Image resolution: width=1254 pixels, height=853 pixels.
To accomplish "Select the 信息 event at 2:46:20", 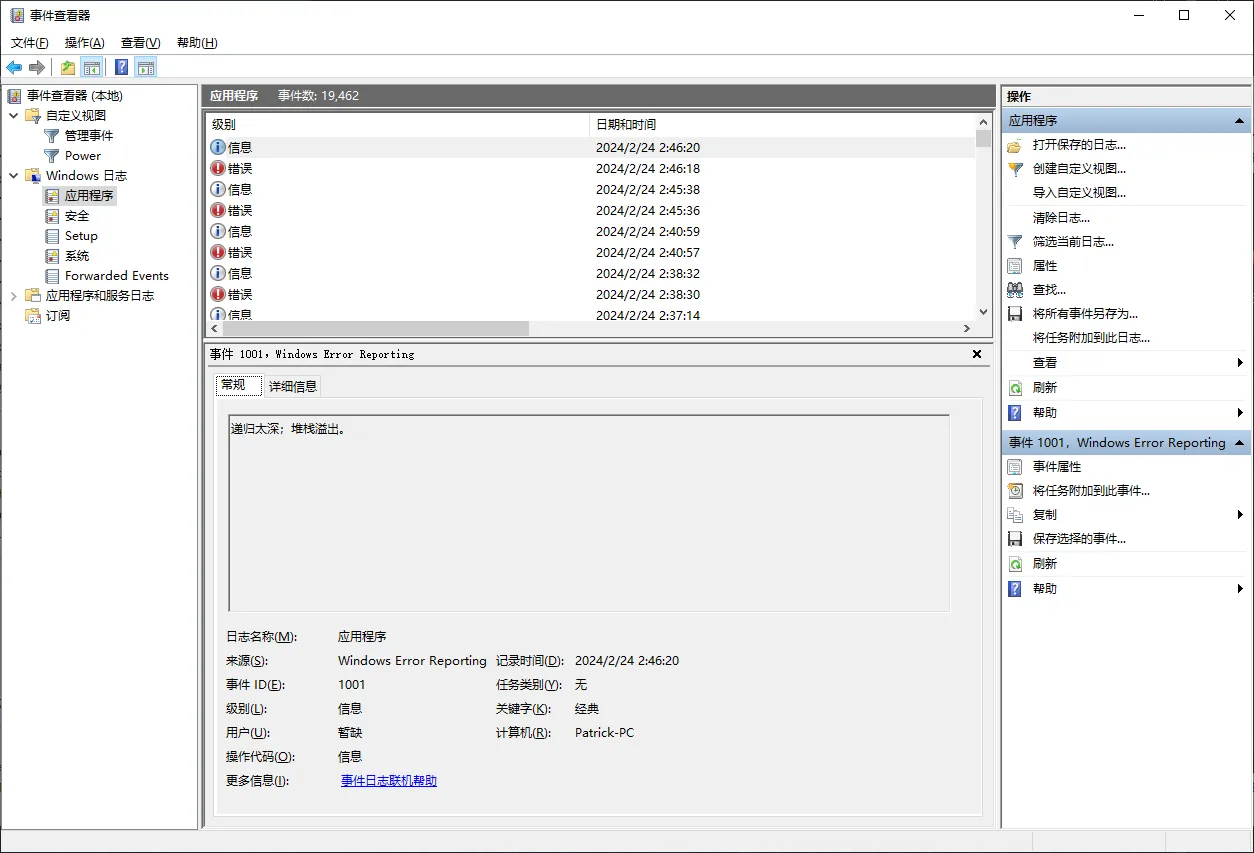I will (590, 147).
